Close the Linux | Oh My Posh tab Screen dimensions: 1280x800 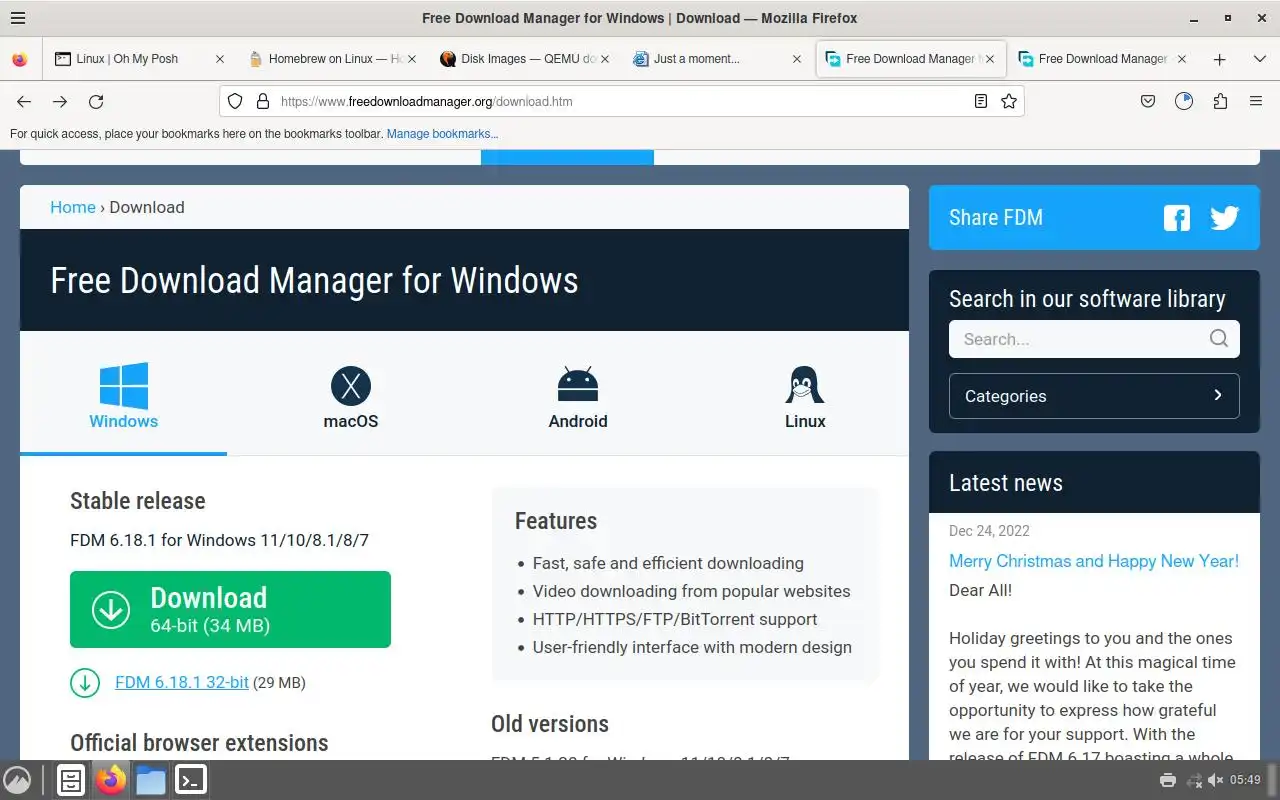220,59
